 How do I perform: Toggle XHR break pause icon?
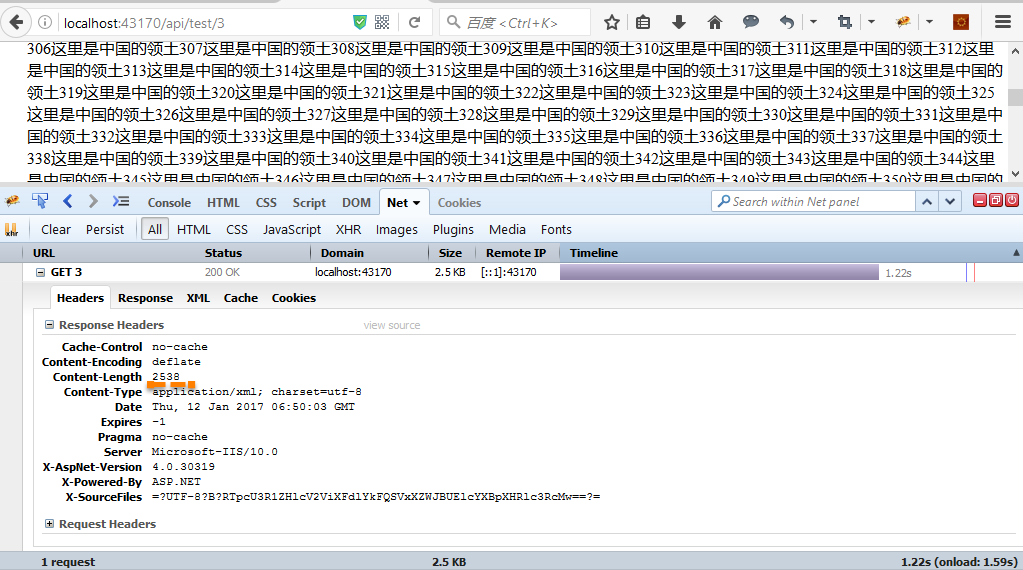pyautogui.click(x=12, y=230)
